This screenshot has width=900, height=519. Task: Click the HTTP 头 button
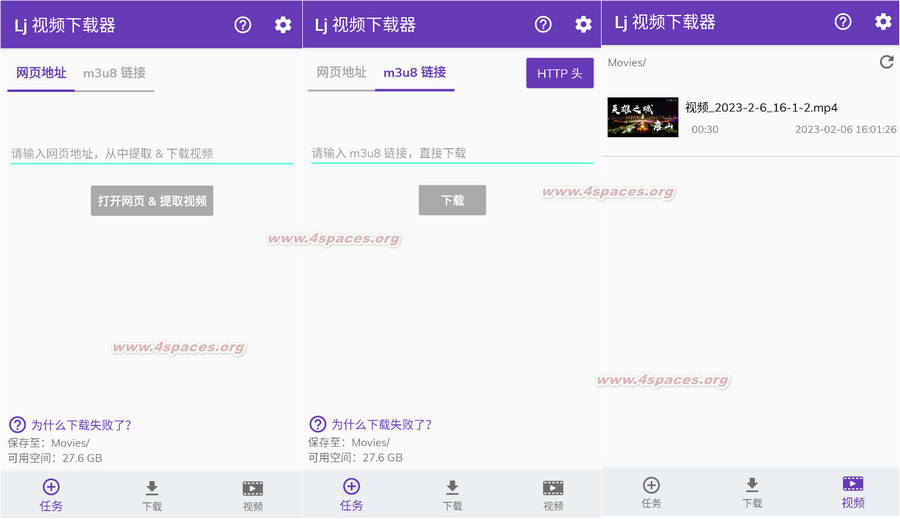click(559, 73)
